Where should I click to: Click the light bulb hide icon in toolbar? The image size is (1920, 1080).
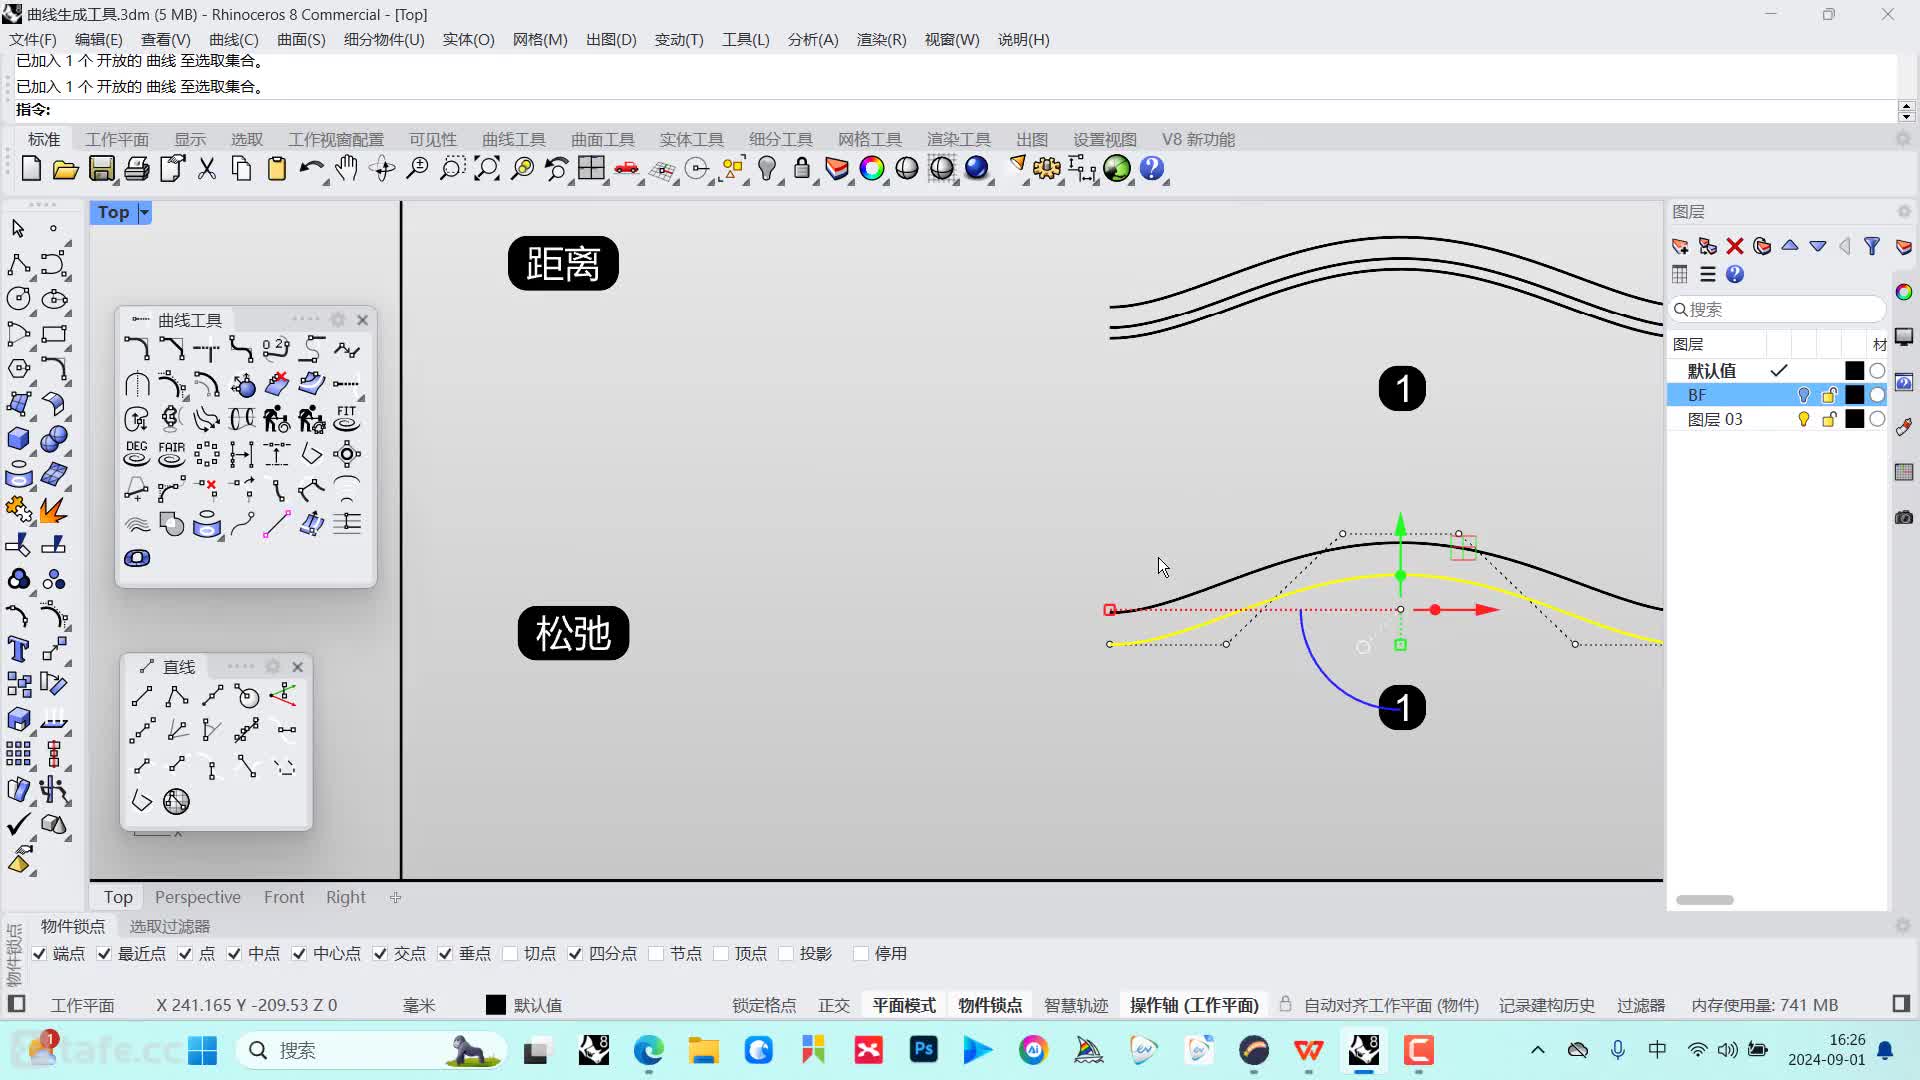pos(767,169)
